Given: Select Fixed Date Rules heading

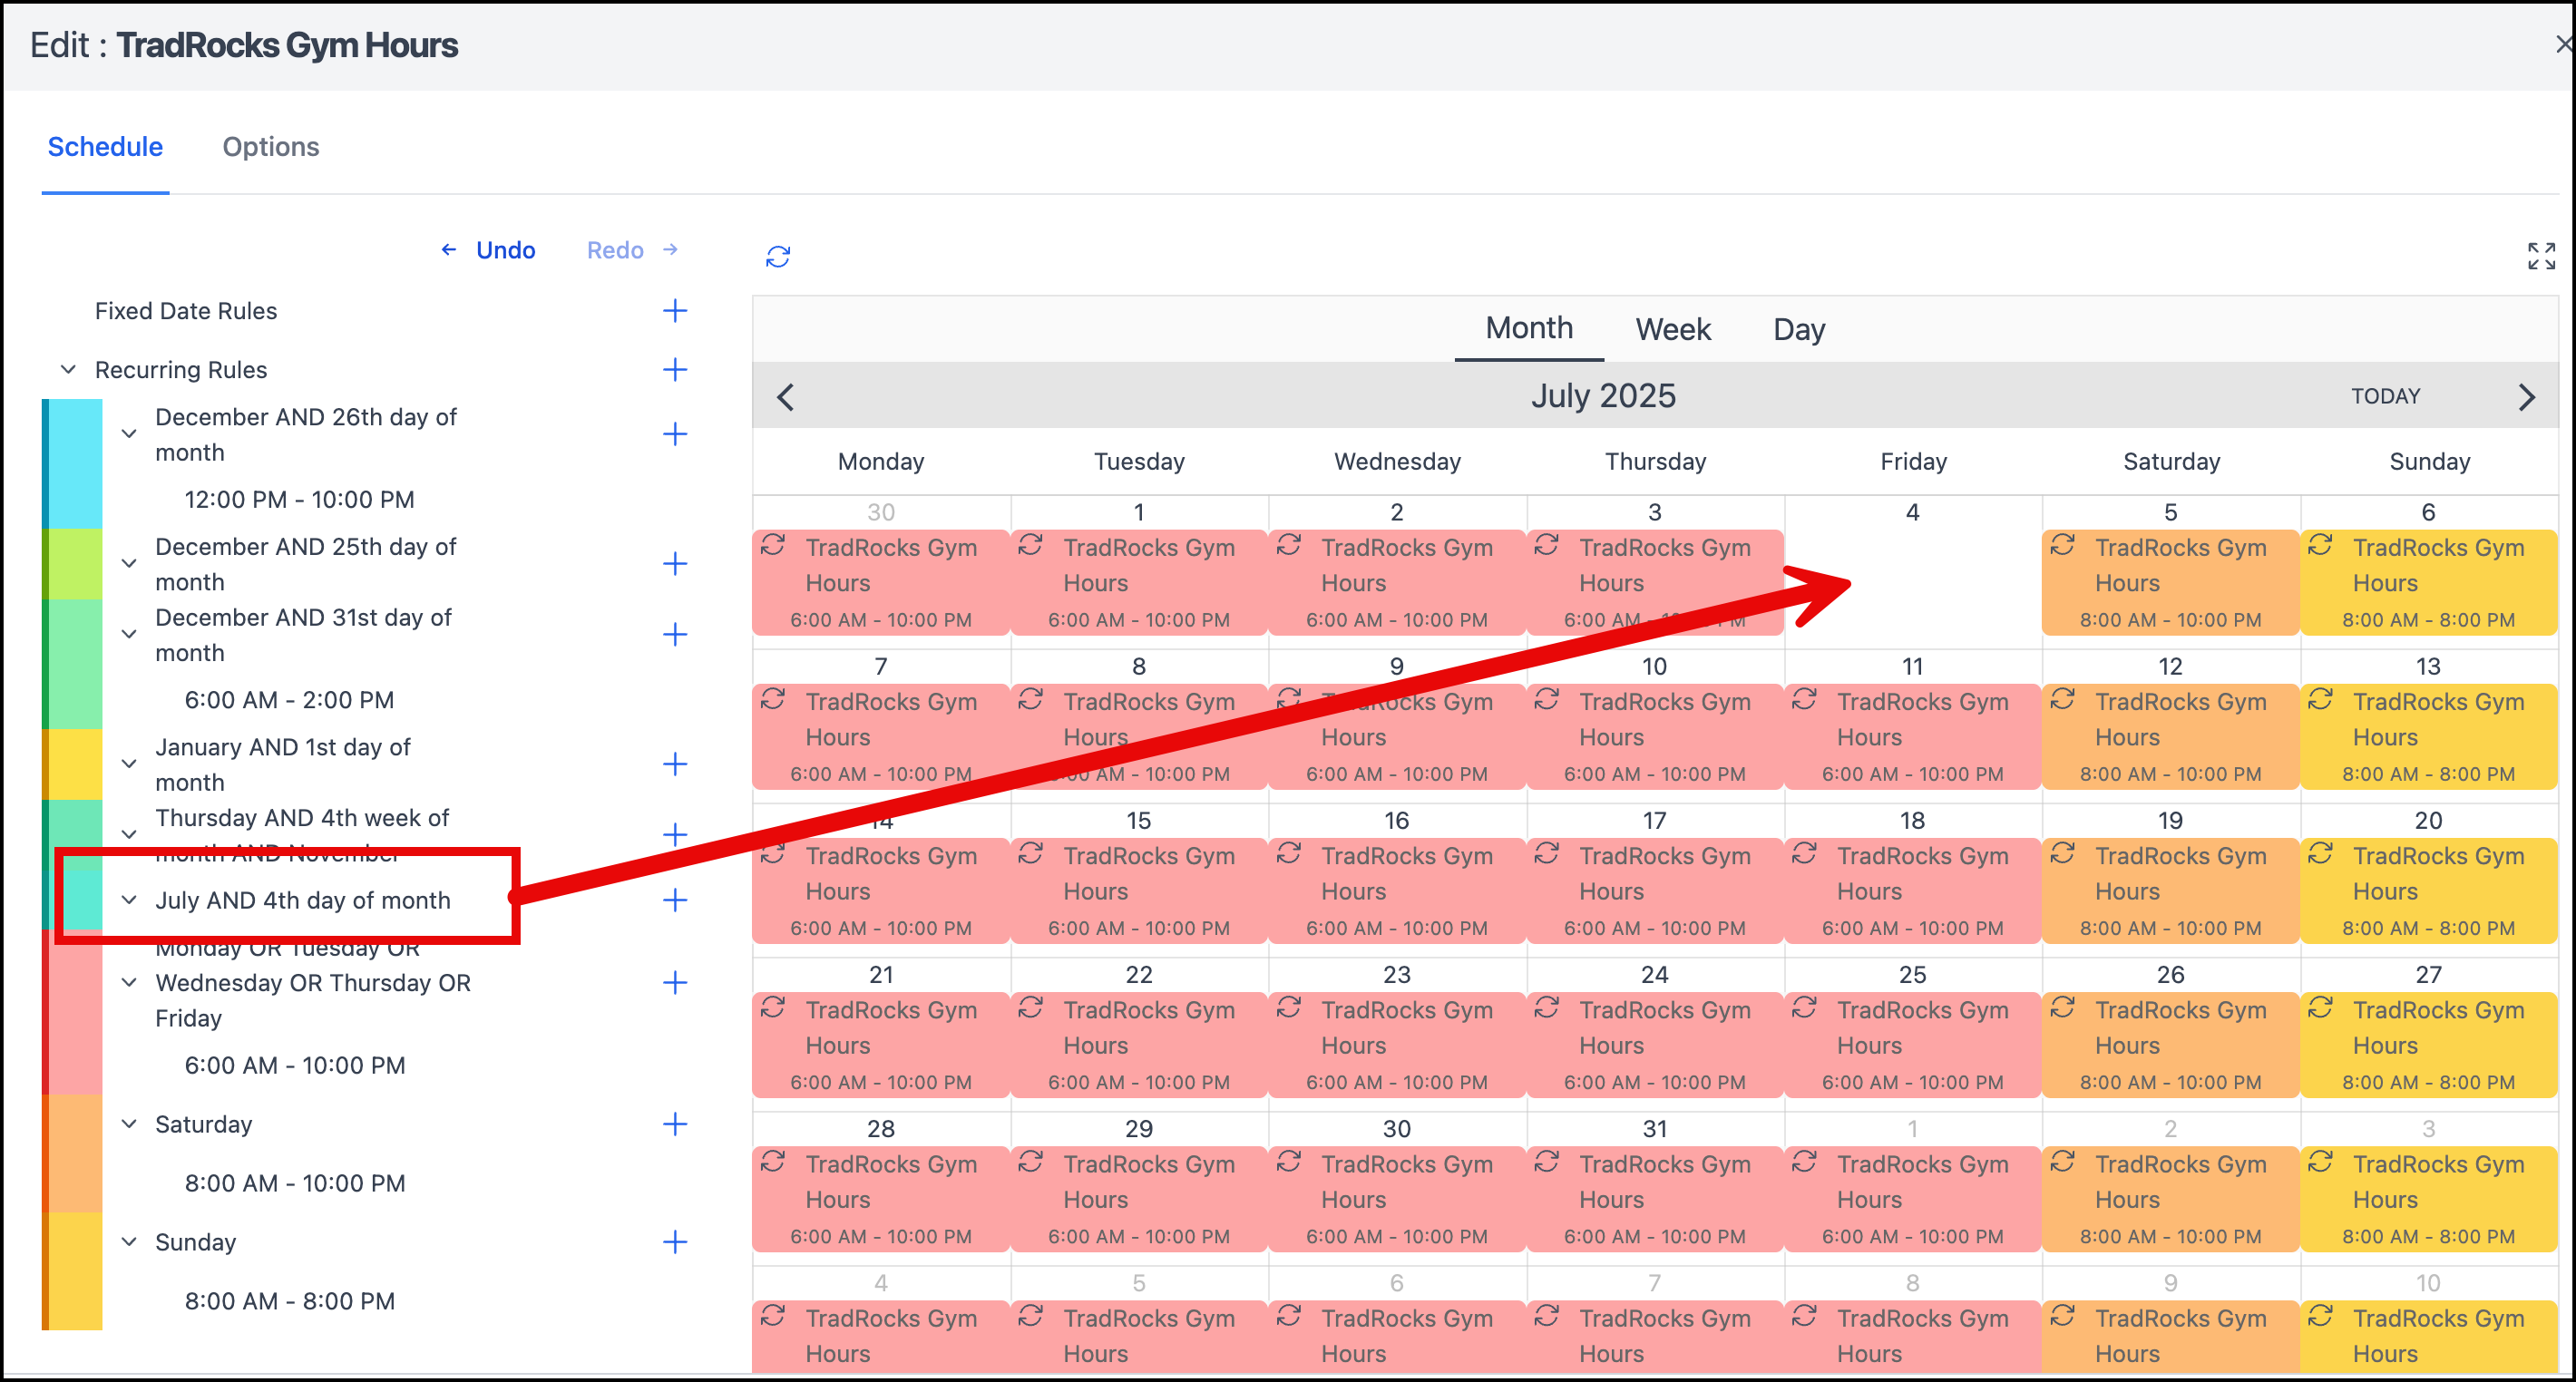Looking at the screenshot, I should pyautogui.click(x=186, y=311).
